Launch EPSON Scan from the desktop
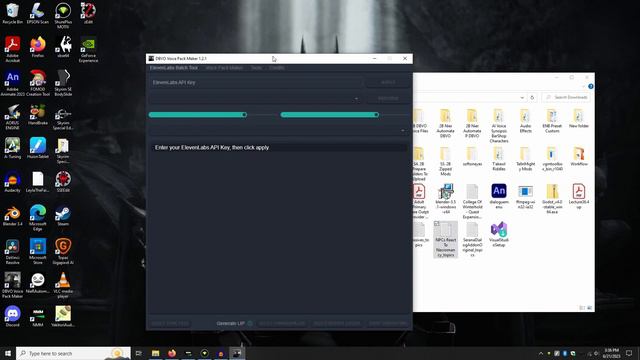The image size is (640, 360). coord(38,13)
